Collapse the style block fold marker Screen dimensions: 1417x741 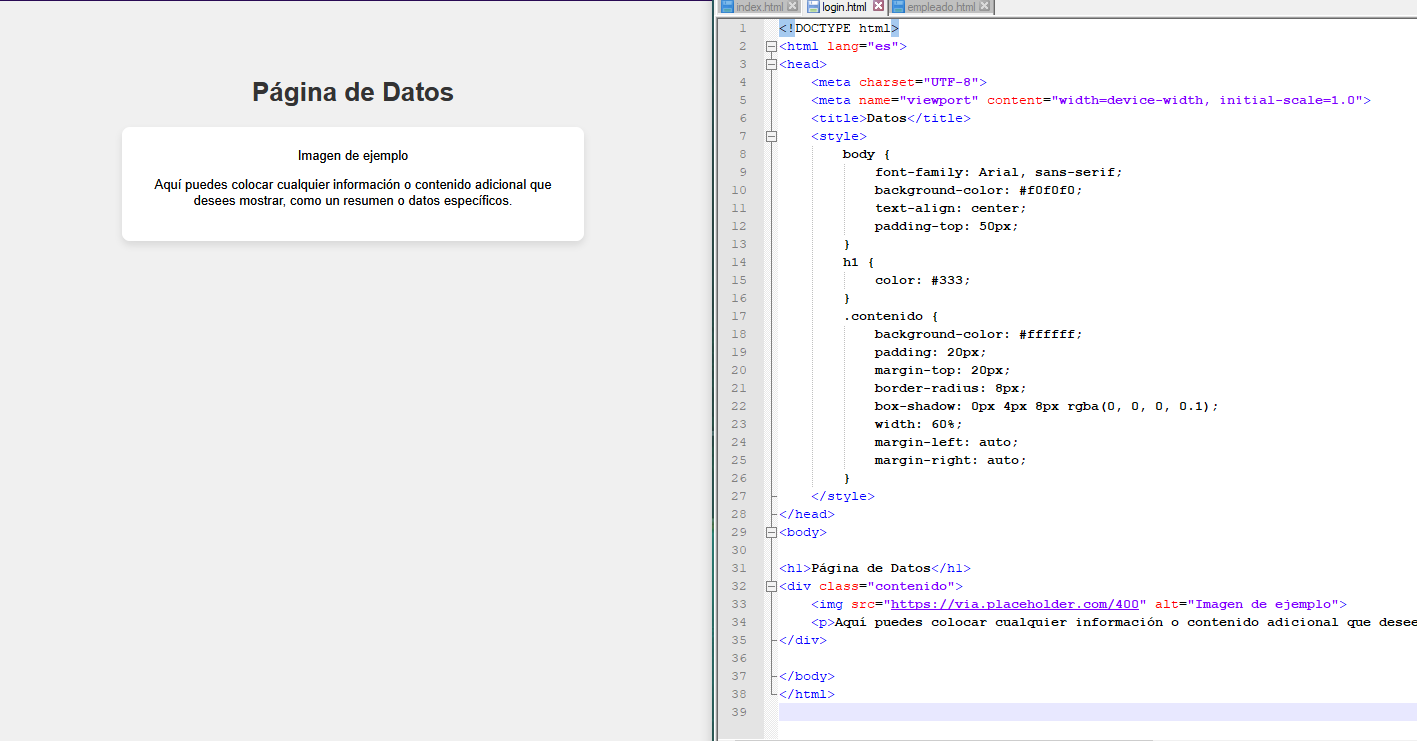771,136
